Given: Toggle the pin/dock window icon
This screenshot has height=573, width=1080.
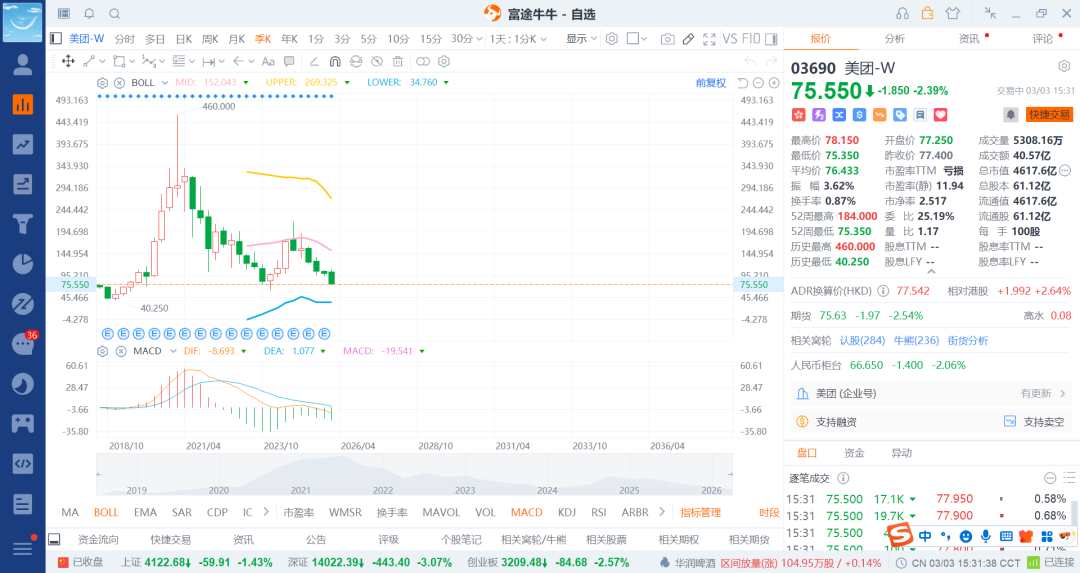Looking at the screenshot, I should 990,13.
